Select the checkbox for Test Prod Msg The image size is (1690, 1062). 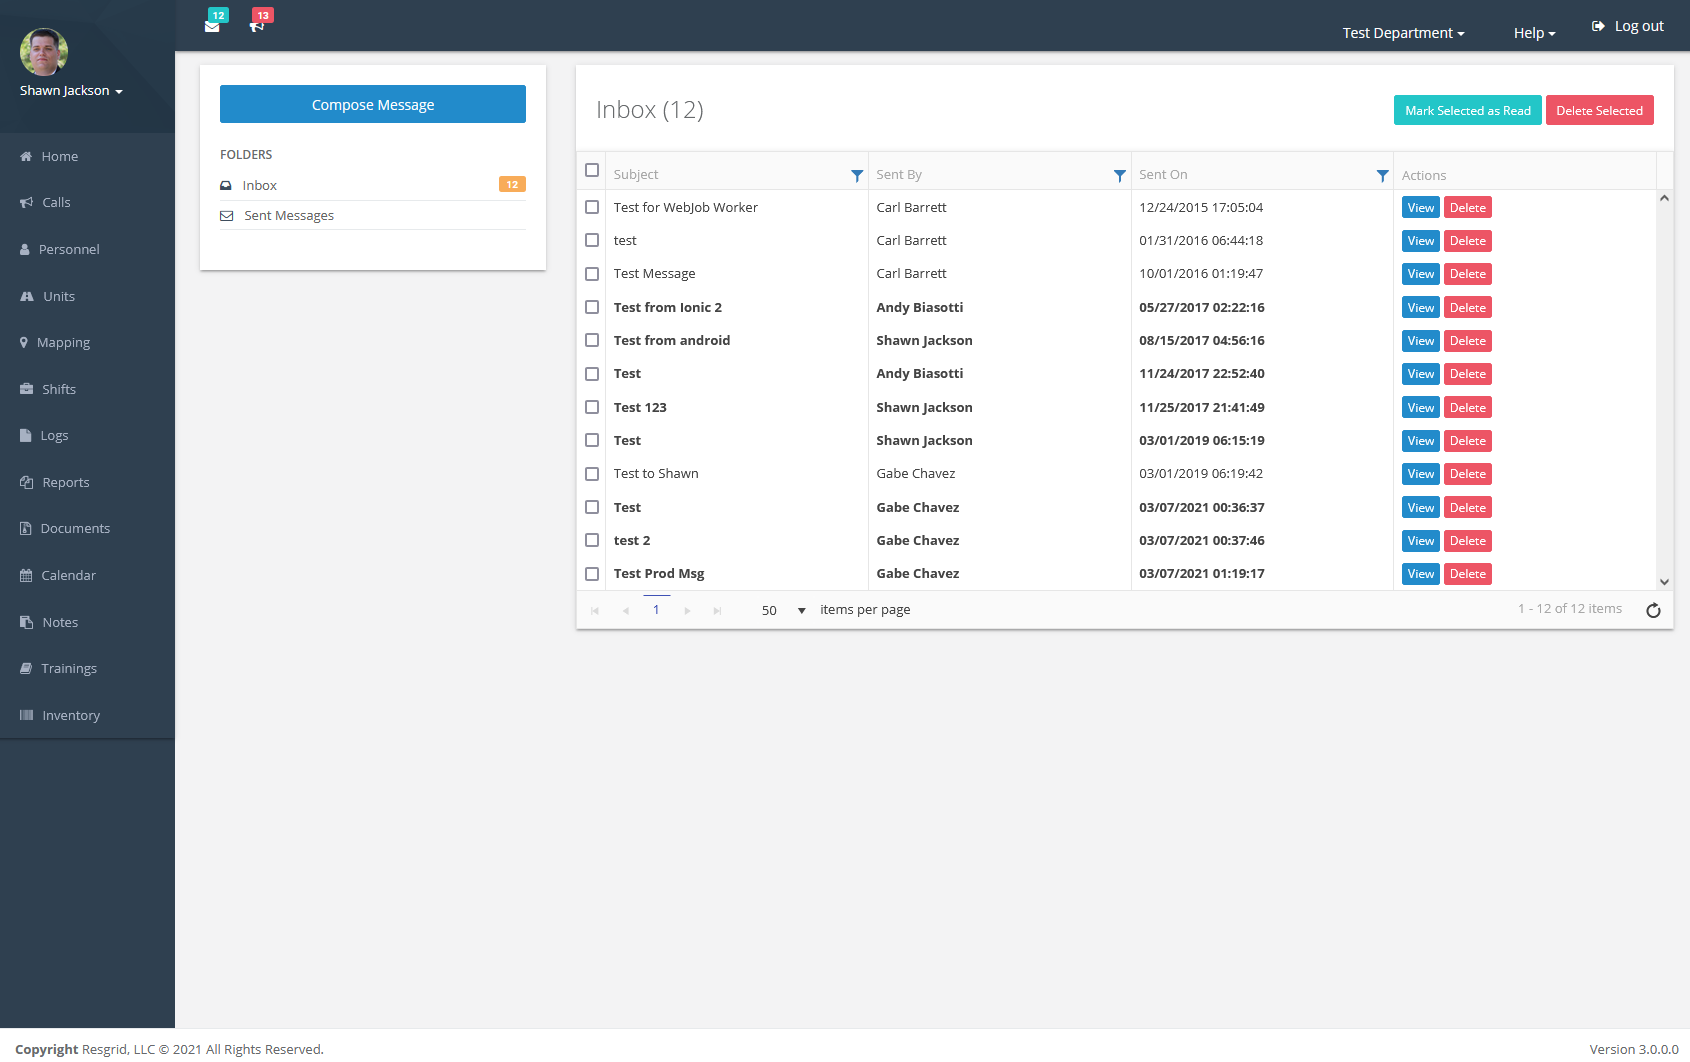pyautogui.click(x=592, y=573)
